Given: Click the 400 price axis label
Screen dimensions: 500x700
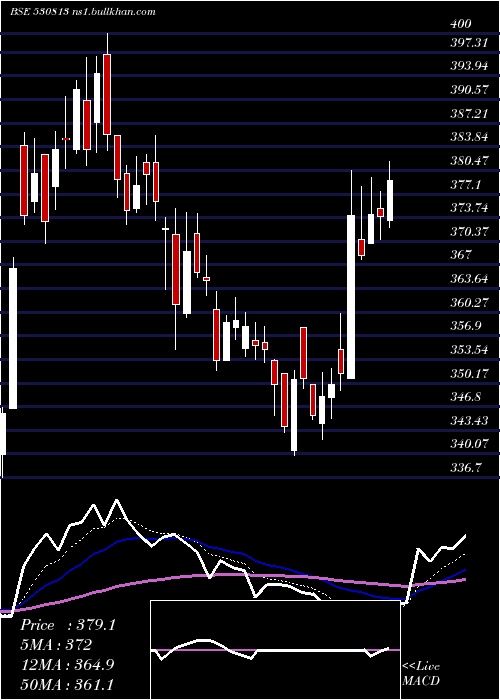Looking at the screenshot, I should click(460, 24).
